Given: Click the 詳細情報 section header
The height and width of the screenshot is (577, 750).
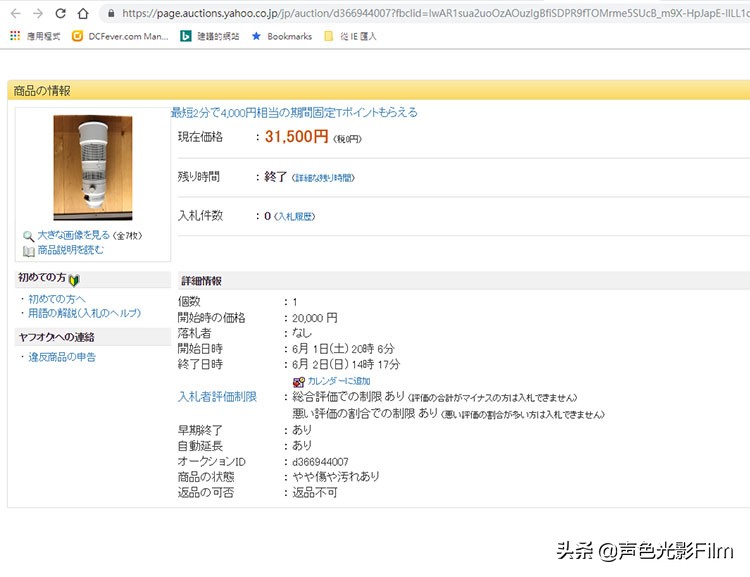Looking at the screenshot, I should click(464, 281).
